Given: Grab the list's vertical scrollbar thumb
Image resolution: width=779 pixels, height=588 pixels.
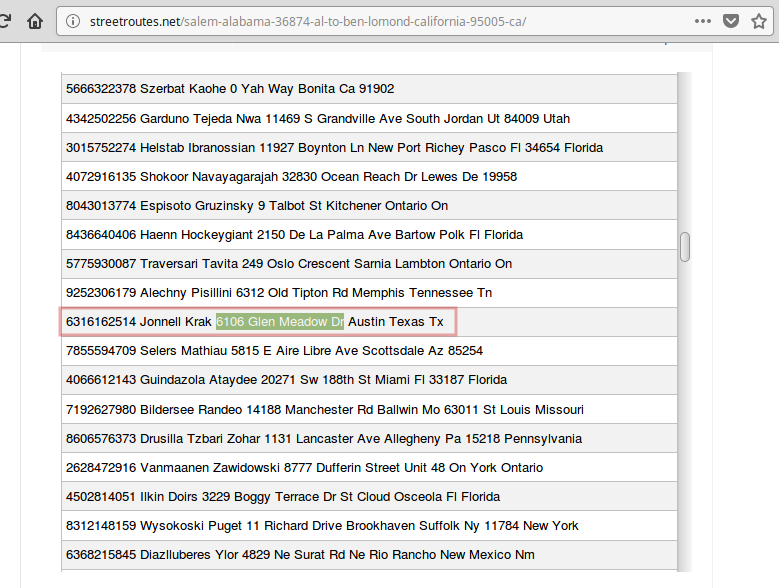Looking at the screenshot, I should (685, 246).
